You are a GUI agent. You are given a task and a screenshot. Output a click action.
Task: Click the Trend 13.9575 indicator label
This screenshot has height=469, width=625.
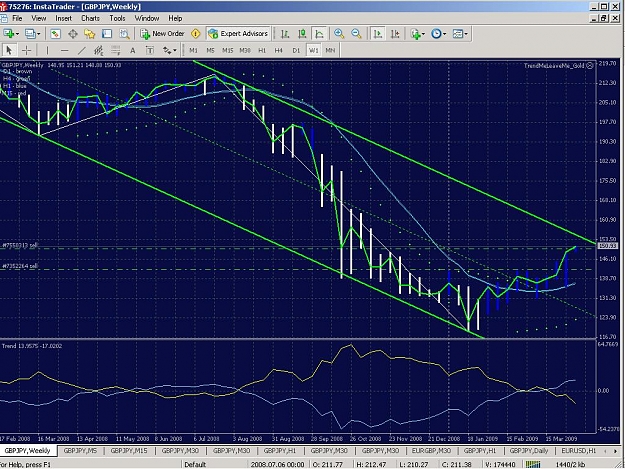(x=32, y=346)
